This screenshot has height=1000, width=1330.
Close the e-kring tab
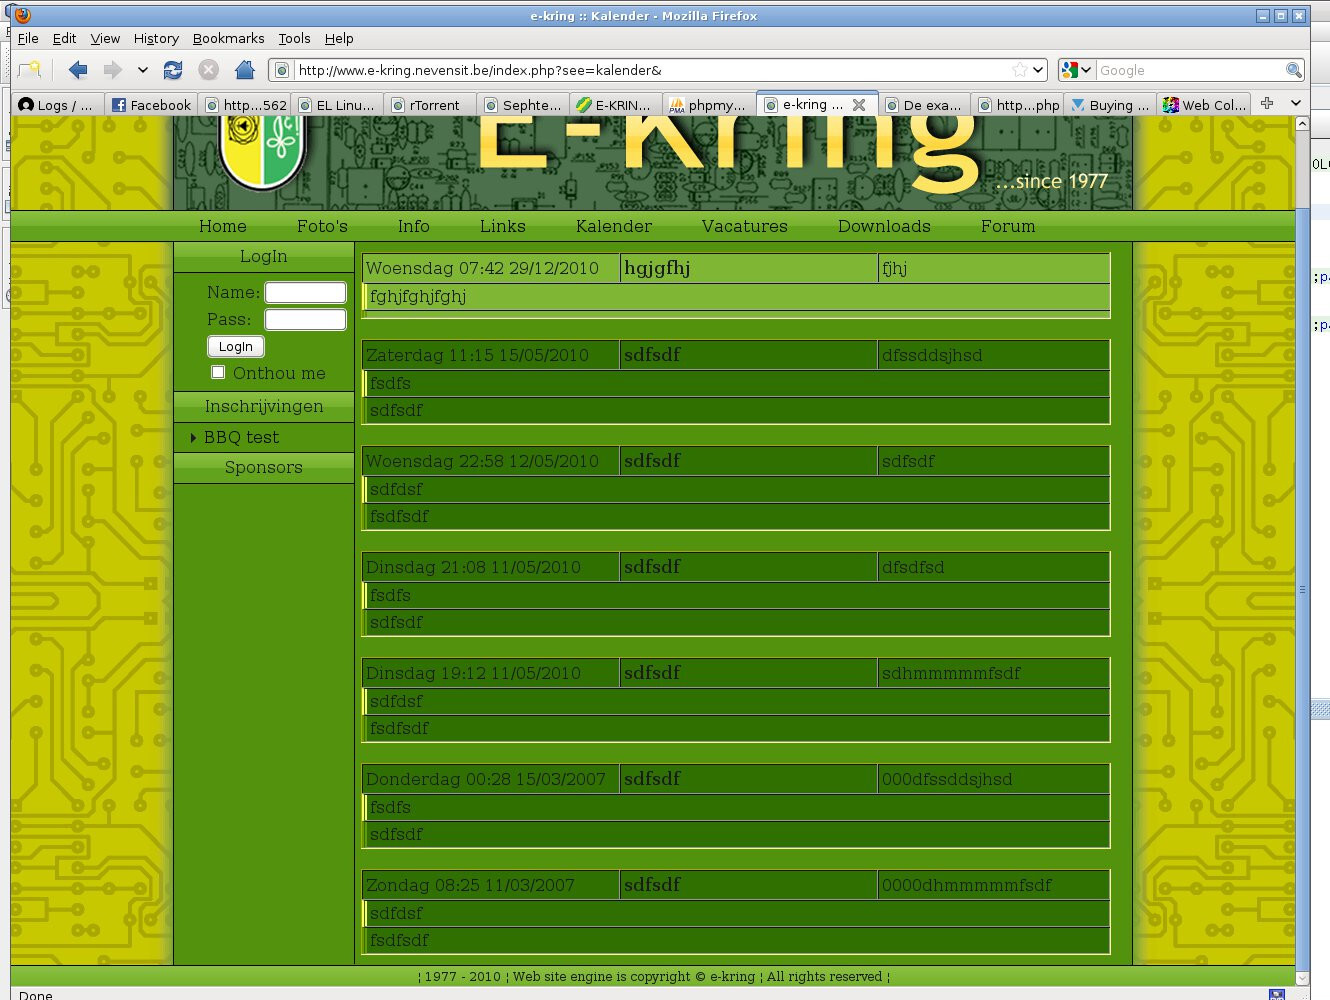858,105
